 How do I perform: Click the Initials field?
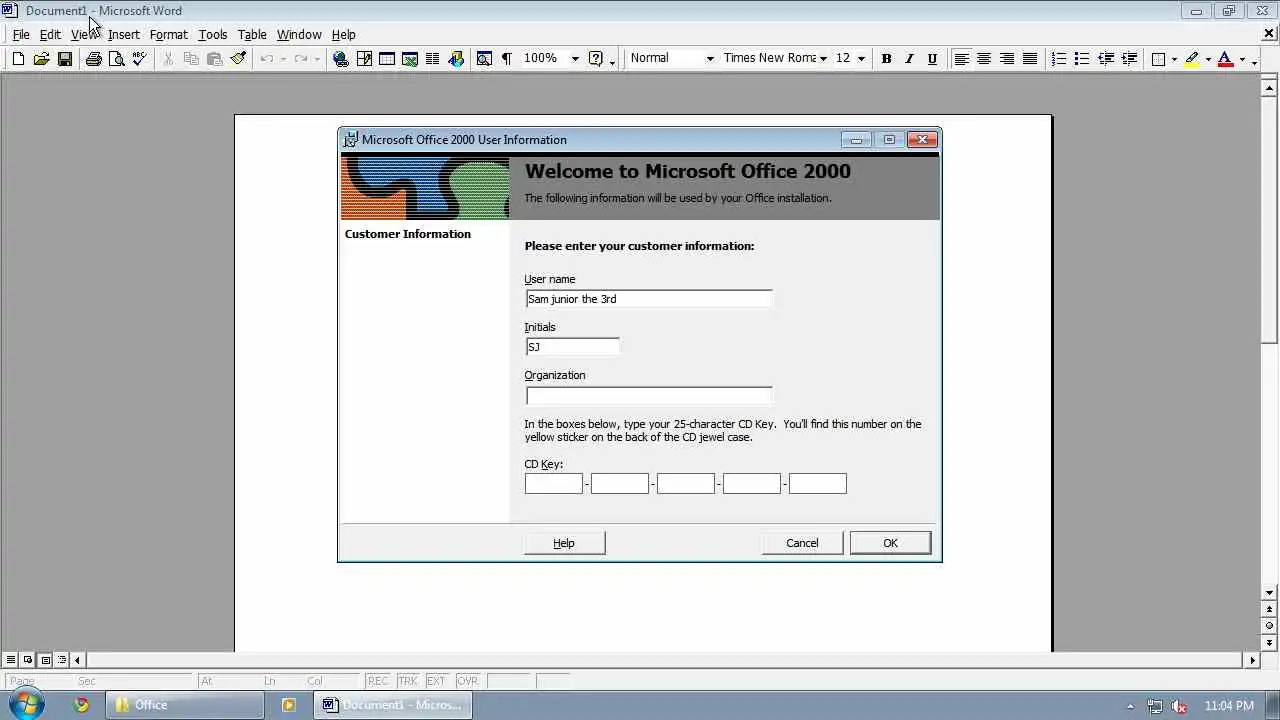(x=572, y=347)
